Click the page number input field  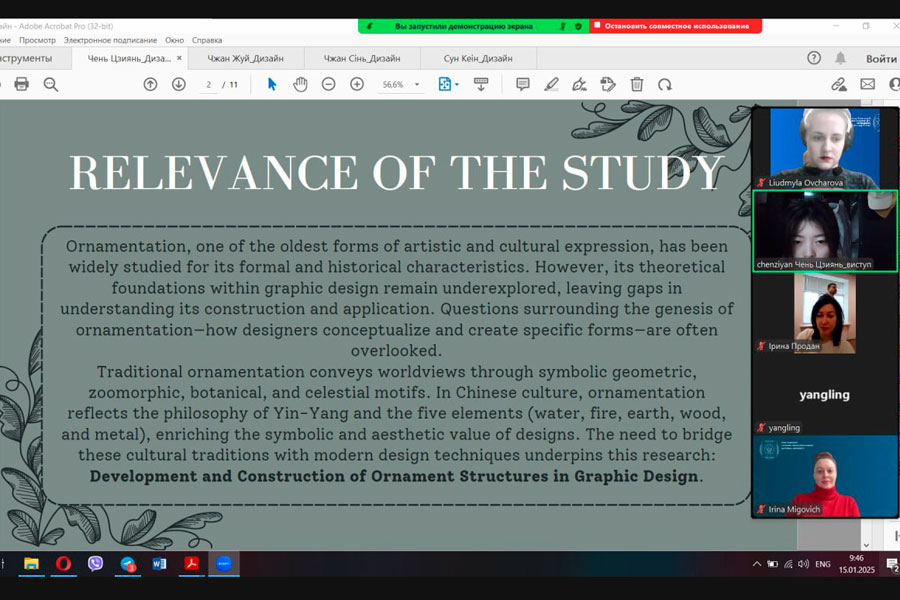(x=210, y=85)
